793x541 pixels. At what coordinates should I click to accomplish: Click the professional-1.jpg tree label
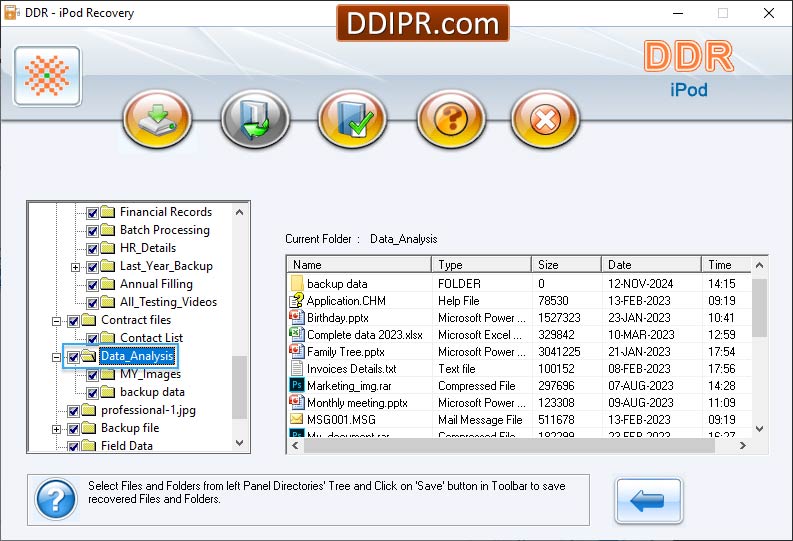[x=148, y=410]
